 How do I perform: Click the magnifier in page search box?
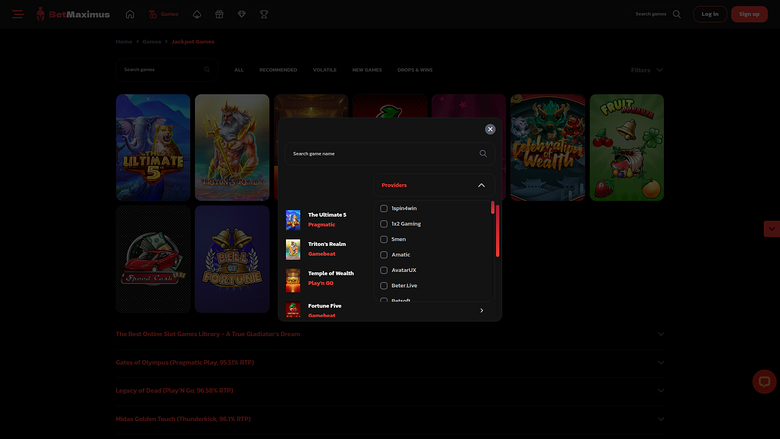click(x=207, y=70)
